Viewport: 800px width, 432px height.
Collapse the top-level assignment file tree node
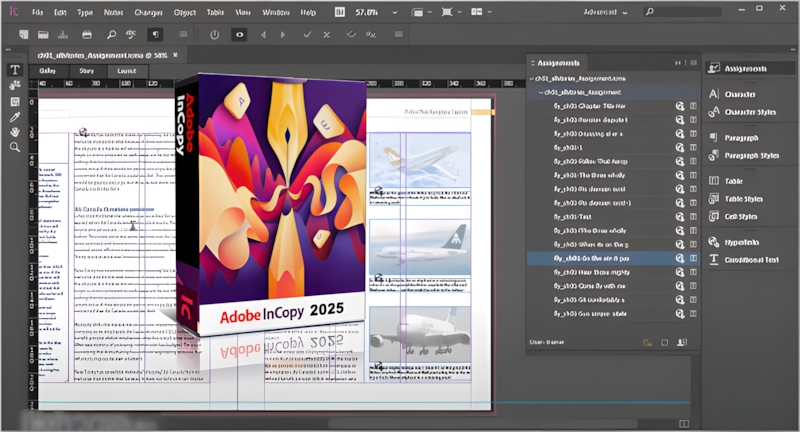click(531, 79)
